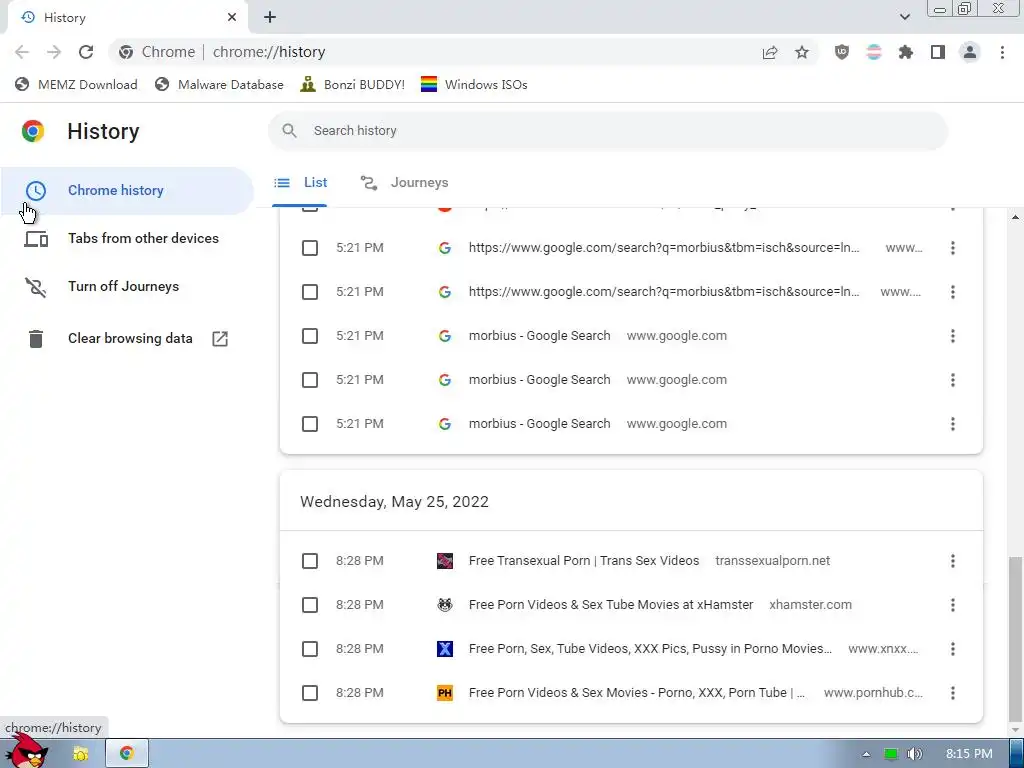Image resolution: width=1024 pixels, height=768 pixels.
Task: Tick the checkbox for the transsexualporn.net entry
Action: [x=310, y=561]
